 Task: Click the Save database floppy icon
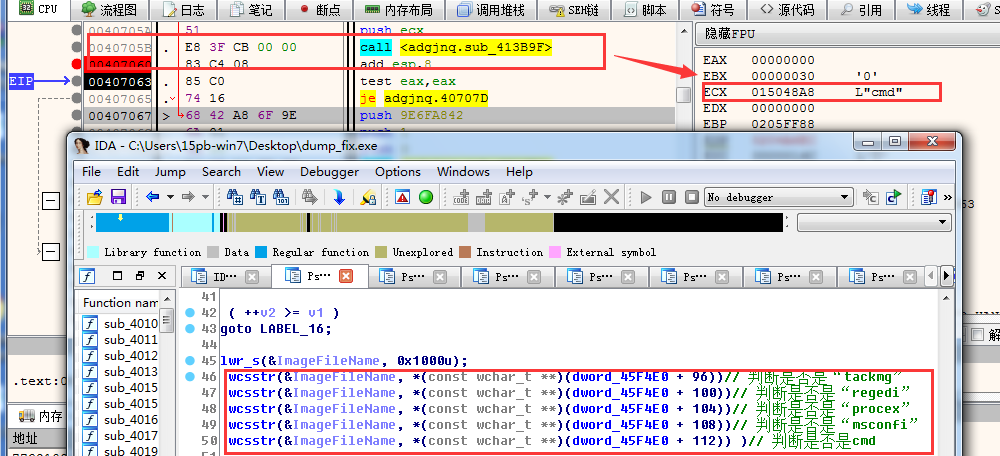pyautogui.click(x=118, y=197)
